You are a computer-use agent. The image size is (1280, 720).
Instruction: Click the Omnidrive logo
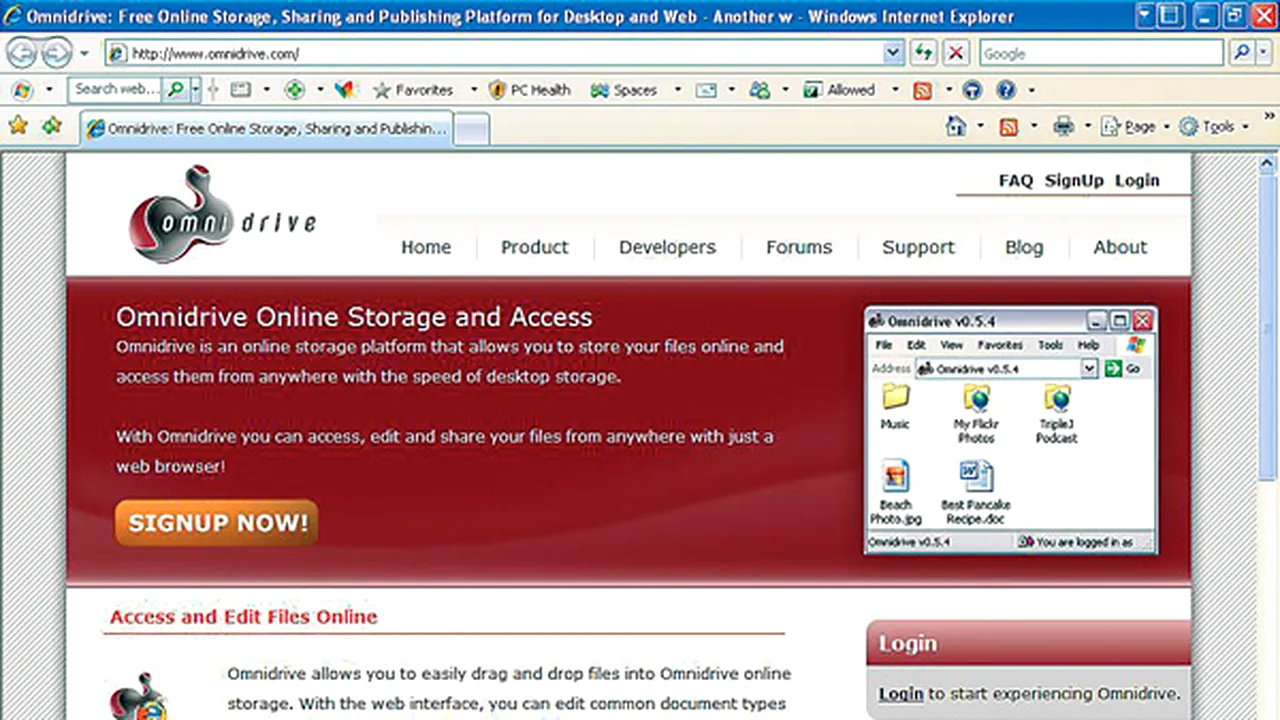coord(222,214)
